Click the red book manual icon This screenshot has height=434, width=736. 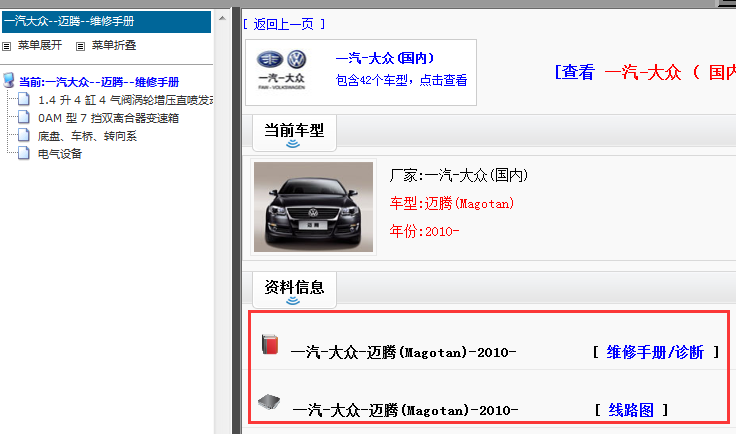(x=270, y=344)
